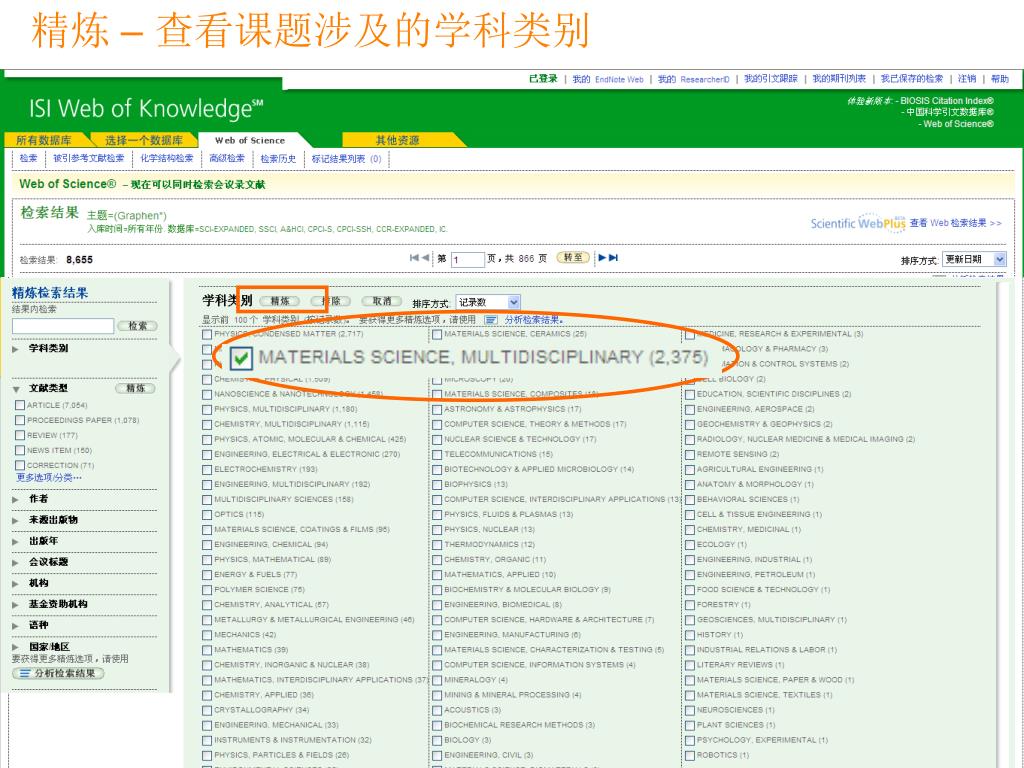This screenshot has height=768, width=1024.
Task: Check NEWS ITEM (150) box
Action: (x=20, y=451)
